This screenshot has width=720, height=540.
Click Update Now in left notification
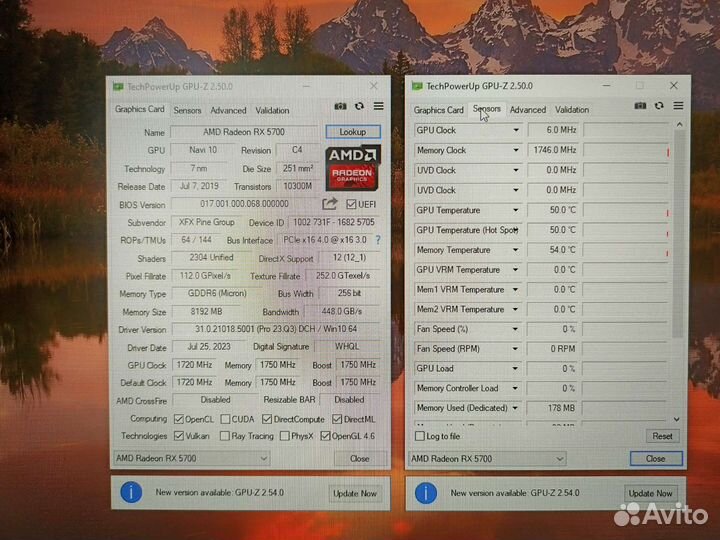(355, 494)
